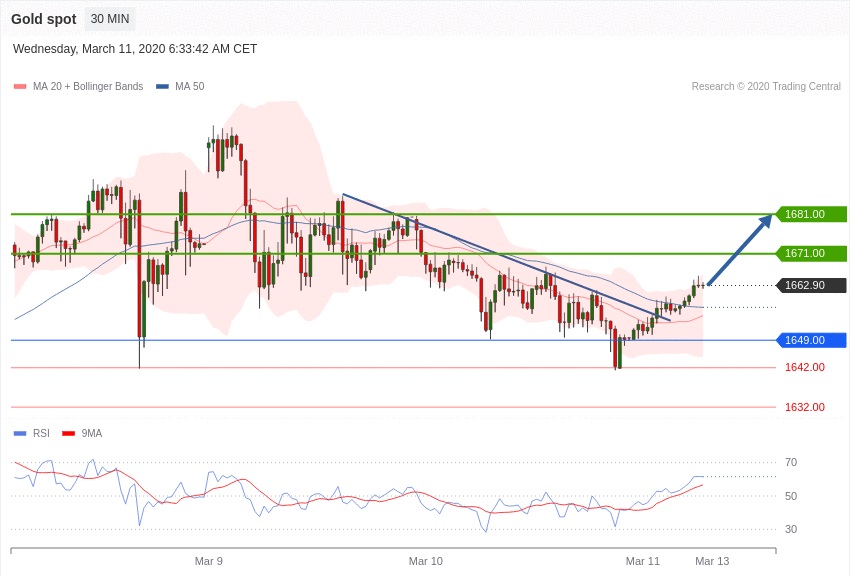Select the Mar 11 date marker
The width and height of the screenshot is (850, 576).
[x=643, y=561]
